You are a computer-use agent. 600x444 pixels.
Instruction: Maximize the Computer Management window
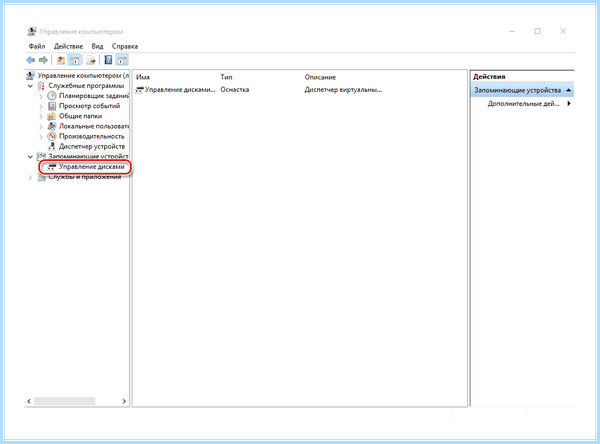tap(537, 31)
